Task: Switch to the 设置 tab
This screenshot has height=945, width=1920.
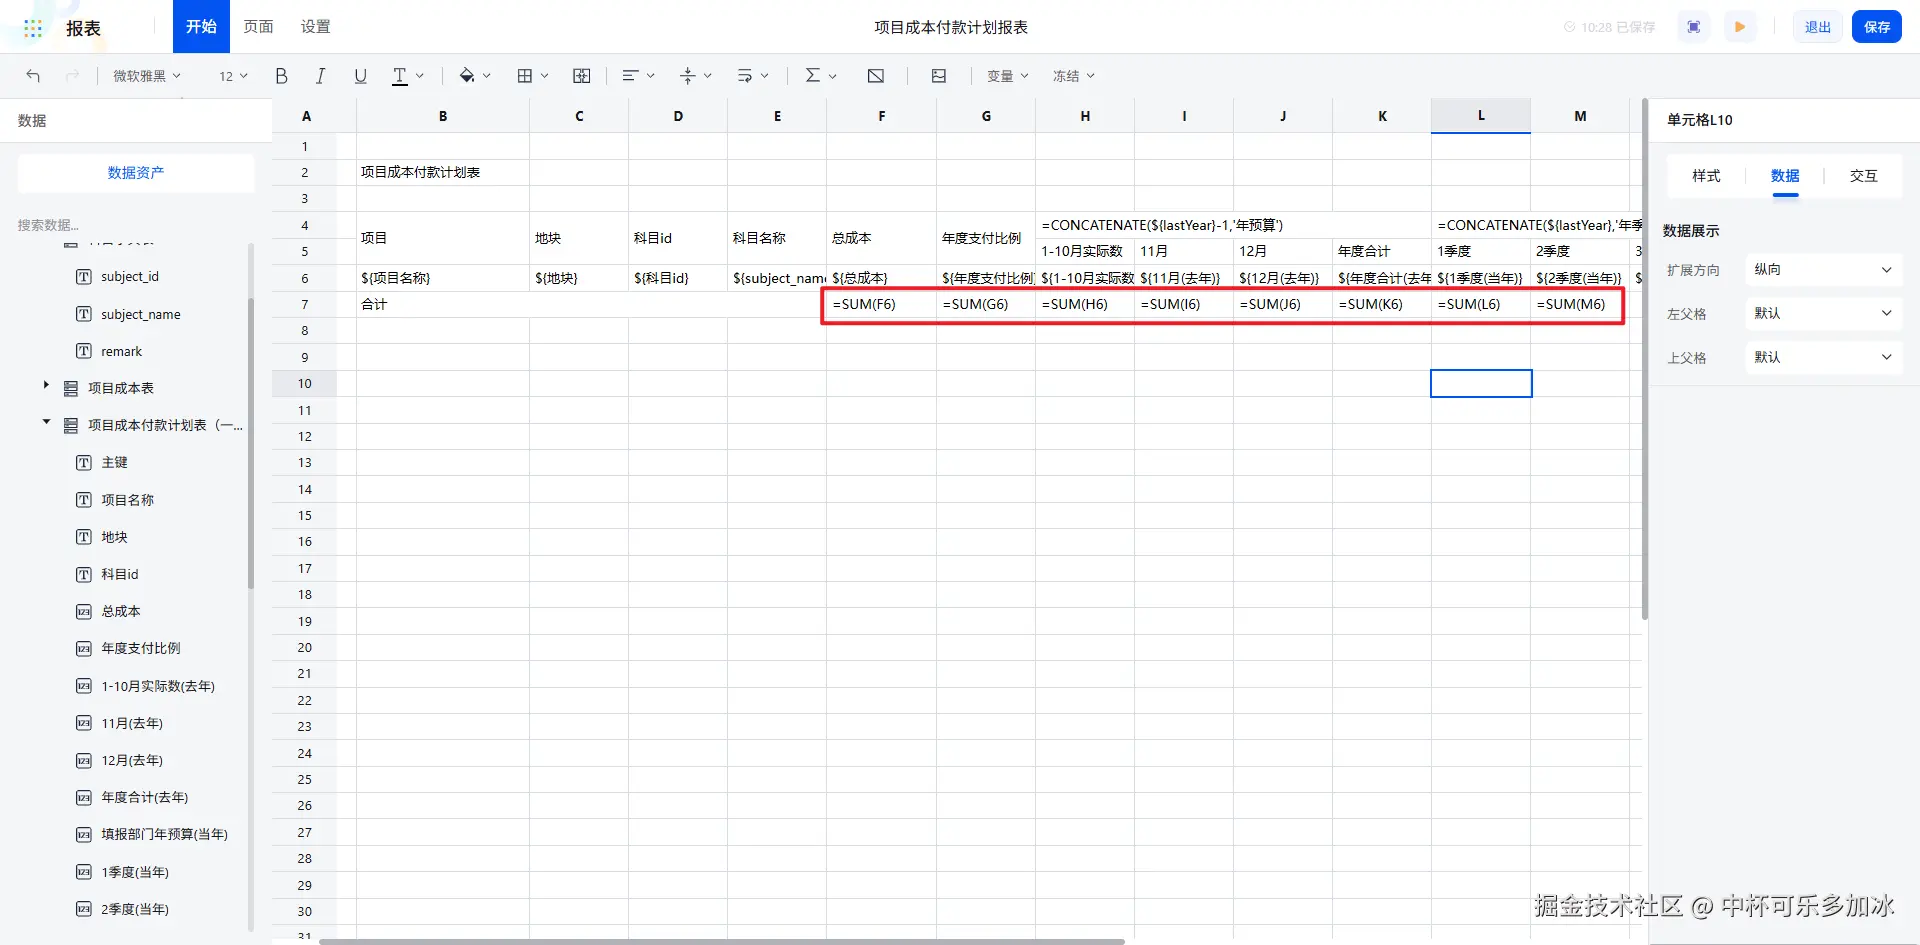Action: coord(316,27)
